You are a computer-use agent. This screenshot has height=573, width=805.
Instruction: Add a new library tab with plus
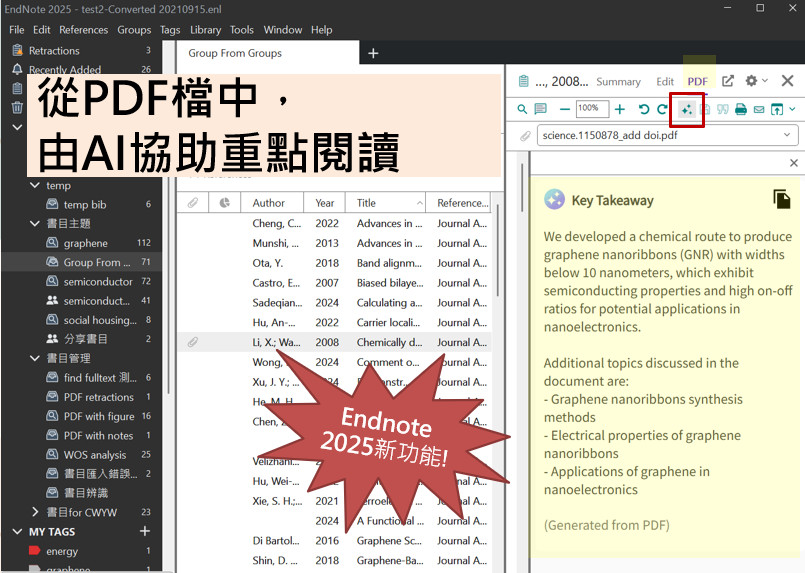click(373, 53)
